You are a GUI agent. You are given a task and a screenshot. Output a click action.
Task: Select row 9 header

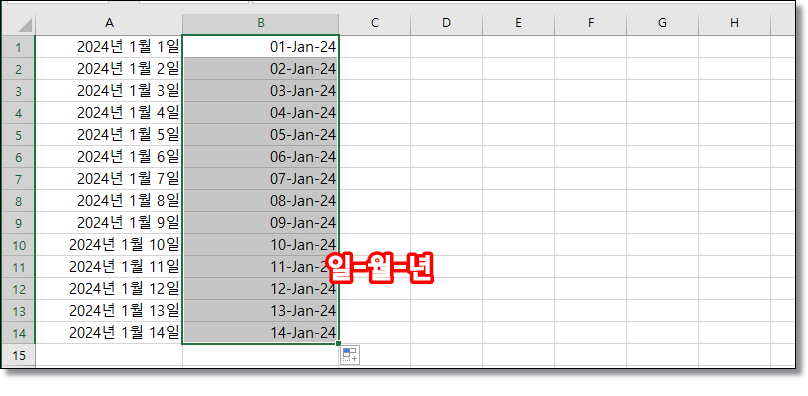[19, 223]
